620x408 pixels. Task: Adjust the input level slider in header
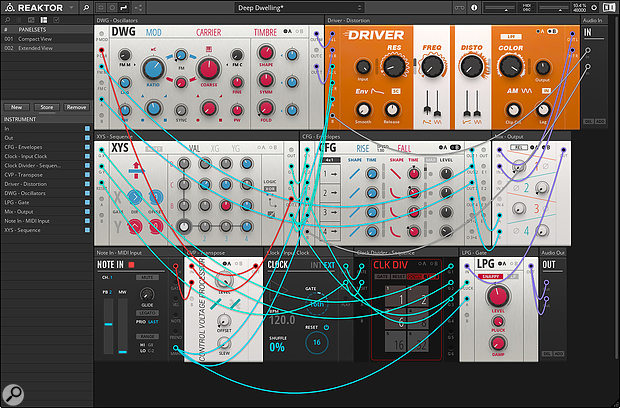501,8
